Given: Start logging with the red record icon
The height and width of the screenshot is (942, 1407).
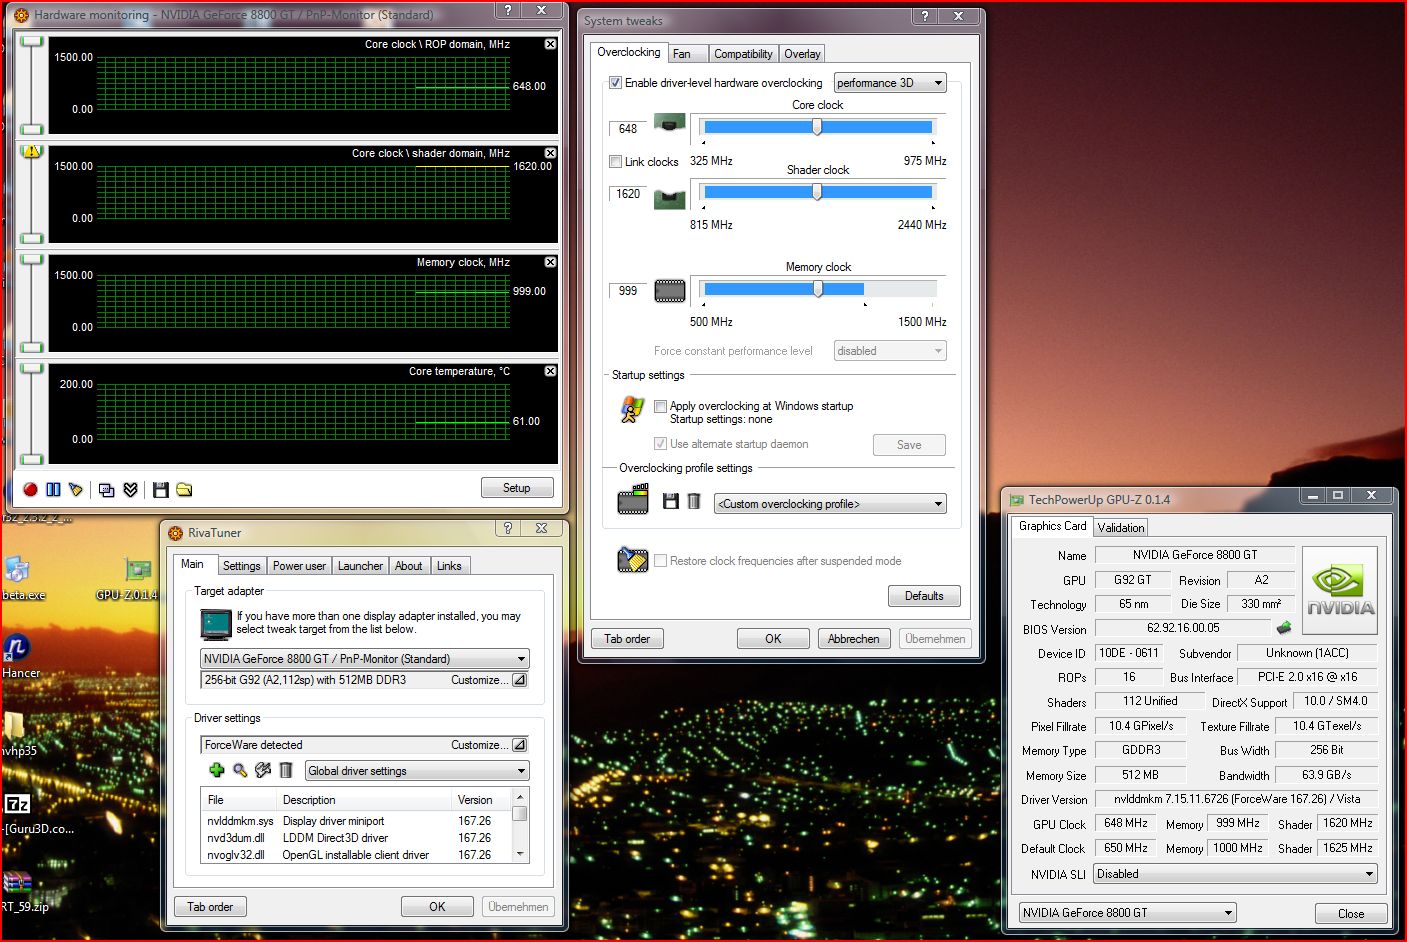Looking at the screenshot, I should pyautogui.click(x=30, y=489).
